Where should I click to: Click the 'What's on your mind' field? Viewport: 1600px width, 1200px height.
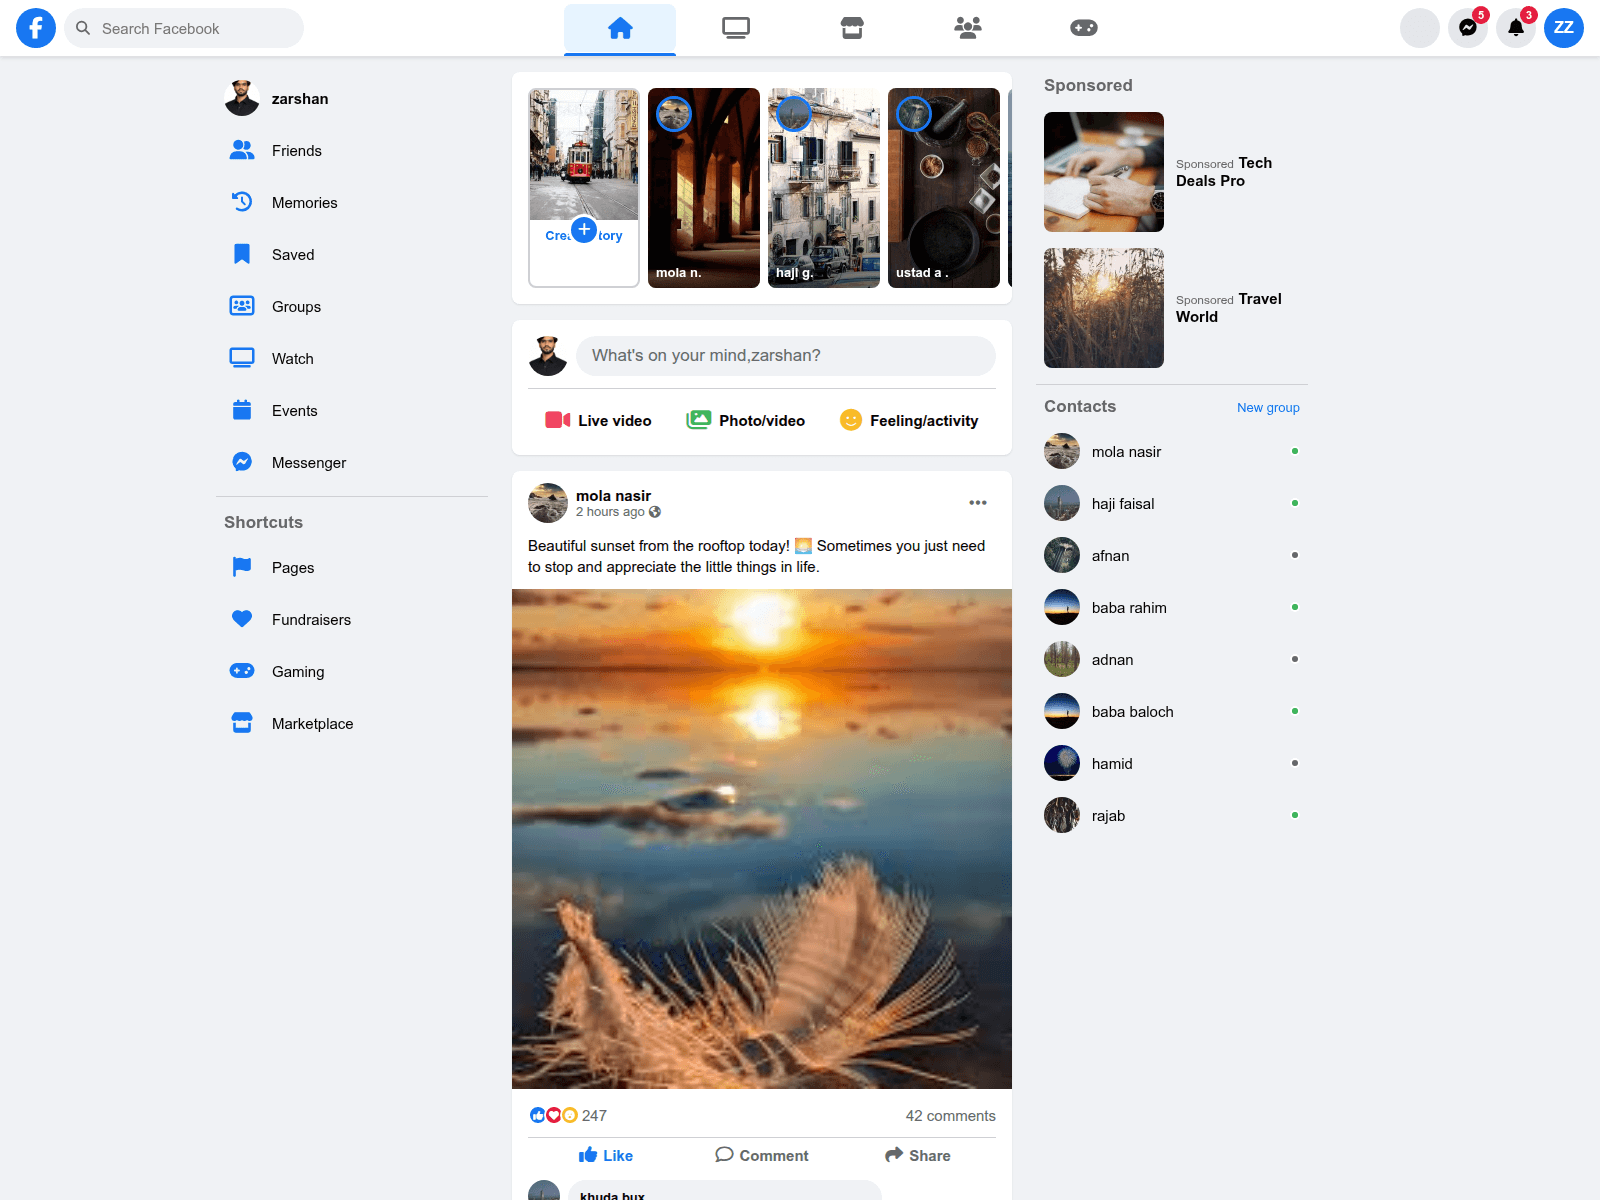(x=785, y=356)
